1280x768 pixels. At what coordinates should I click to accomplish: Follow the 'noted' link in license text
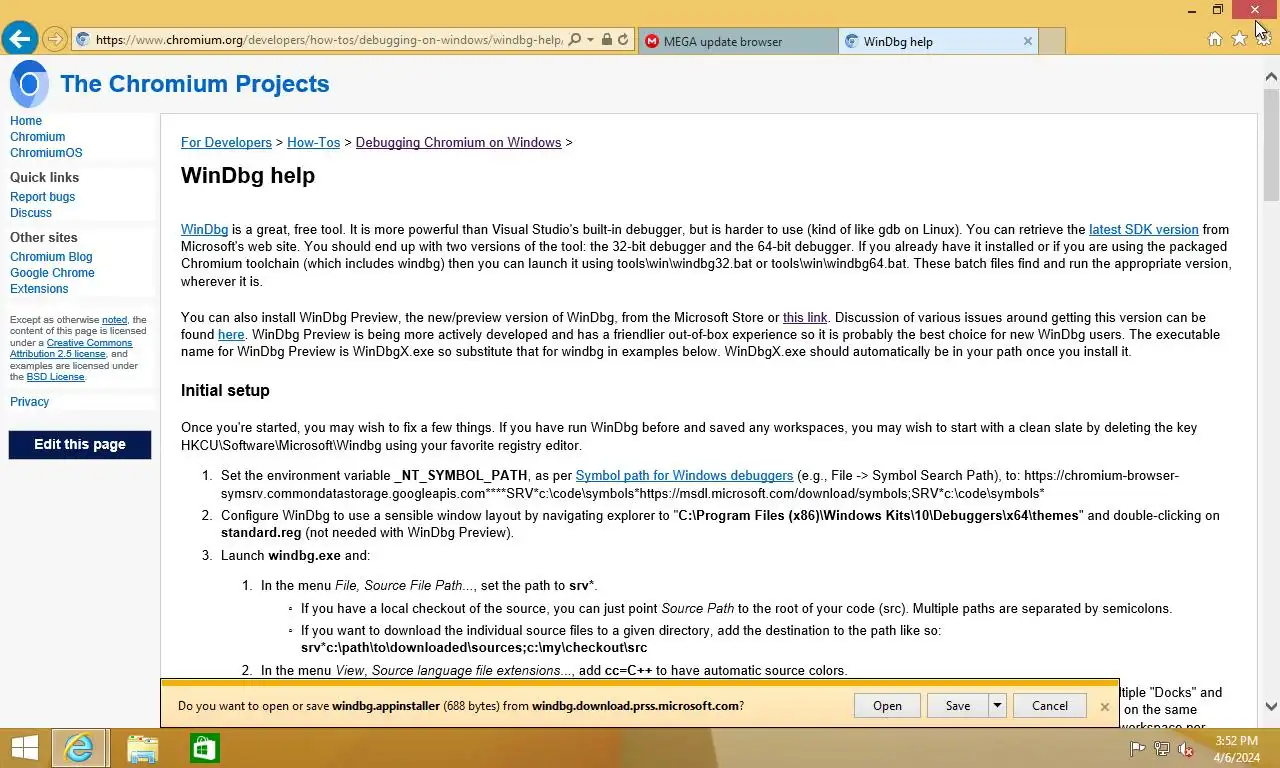114,320
